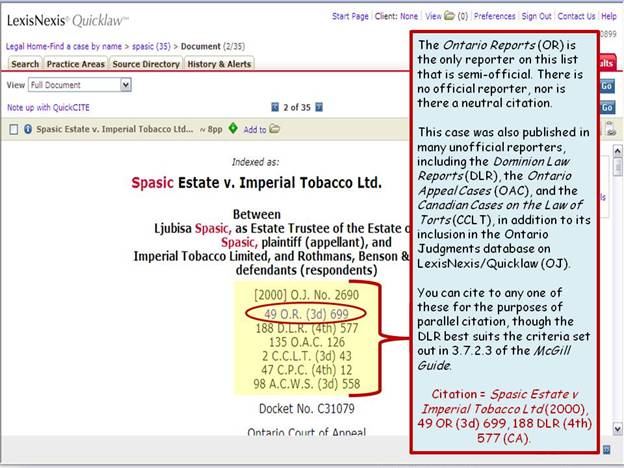Go to previous document arrow
Image resolution: width=624 pixels, height=468 pixels.
click(275, 107)
